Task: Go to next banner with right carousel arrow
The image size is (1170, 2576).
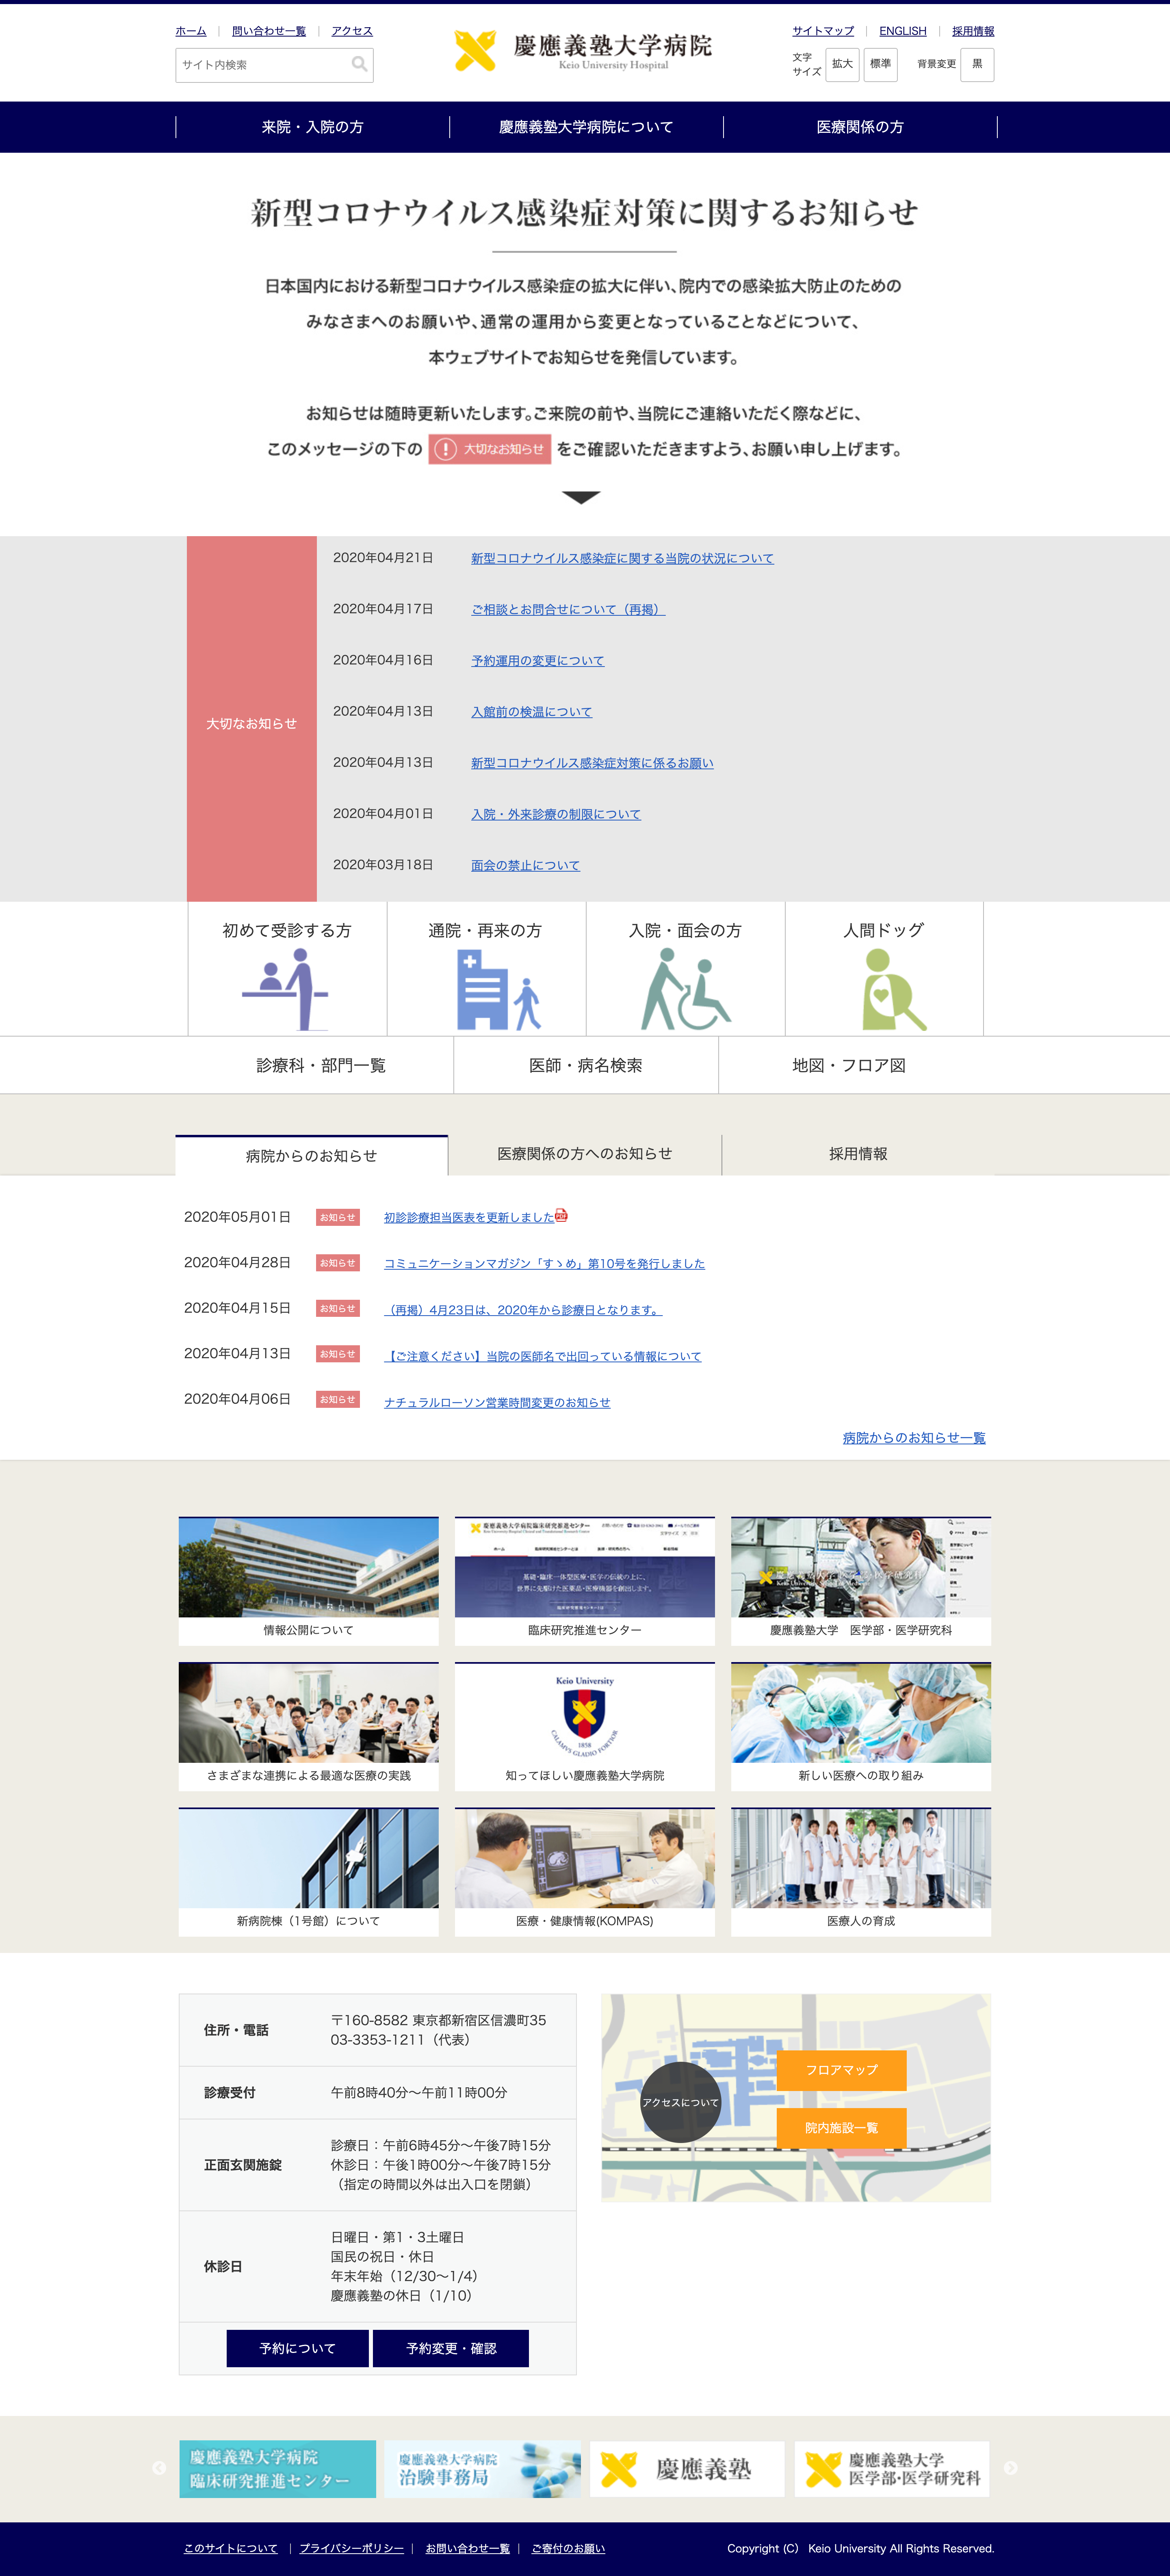Action: (1011, 2468)
